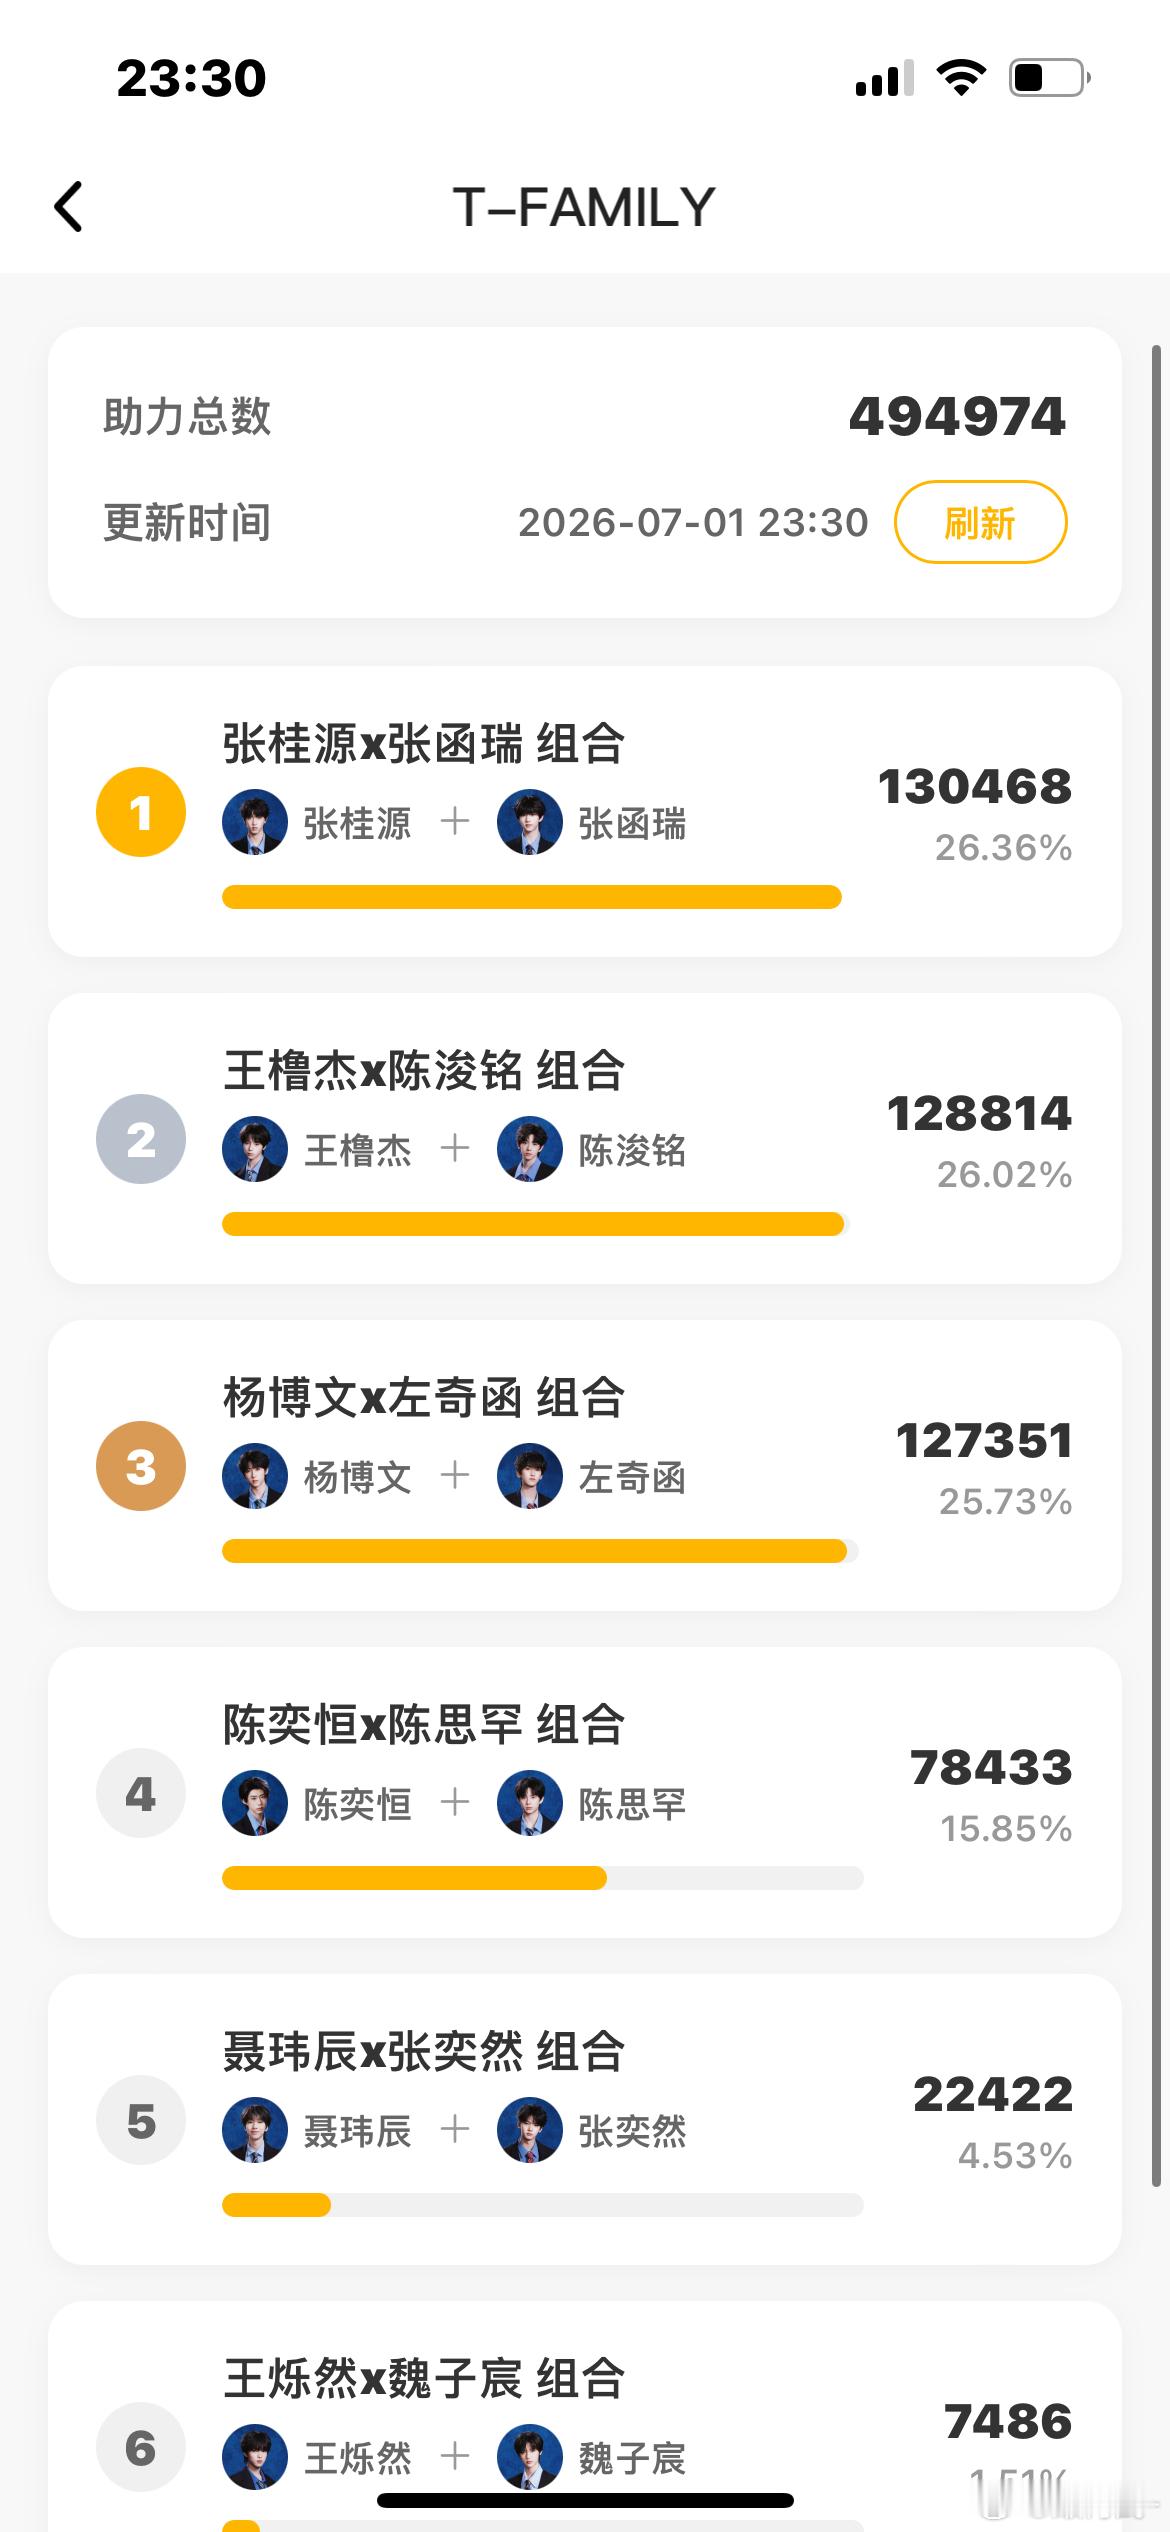Open 左奇函 avatar thumbnail

click(x=530, y=1476)
